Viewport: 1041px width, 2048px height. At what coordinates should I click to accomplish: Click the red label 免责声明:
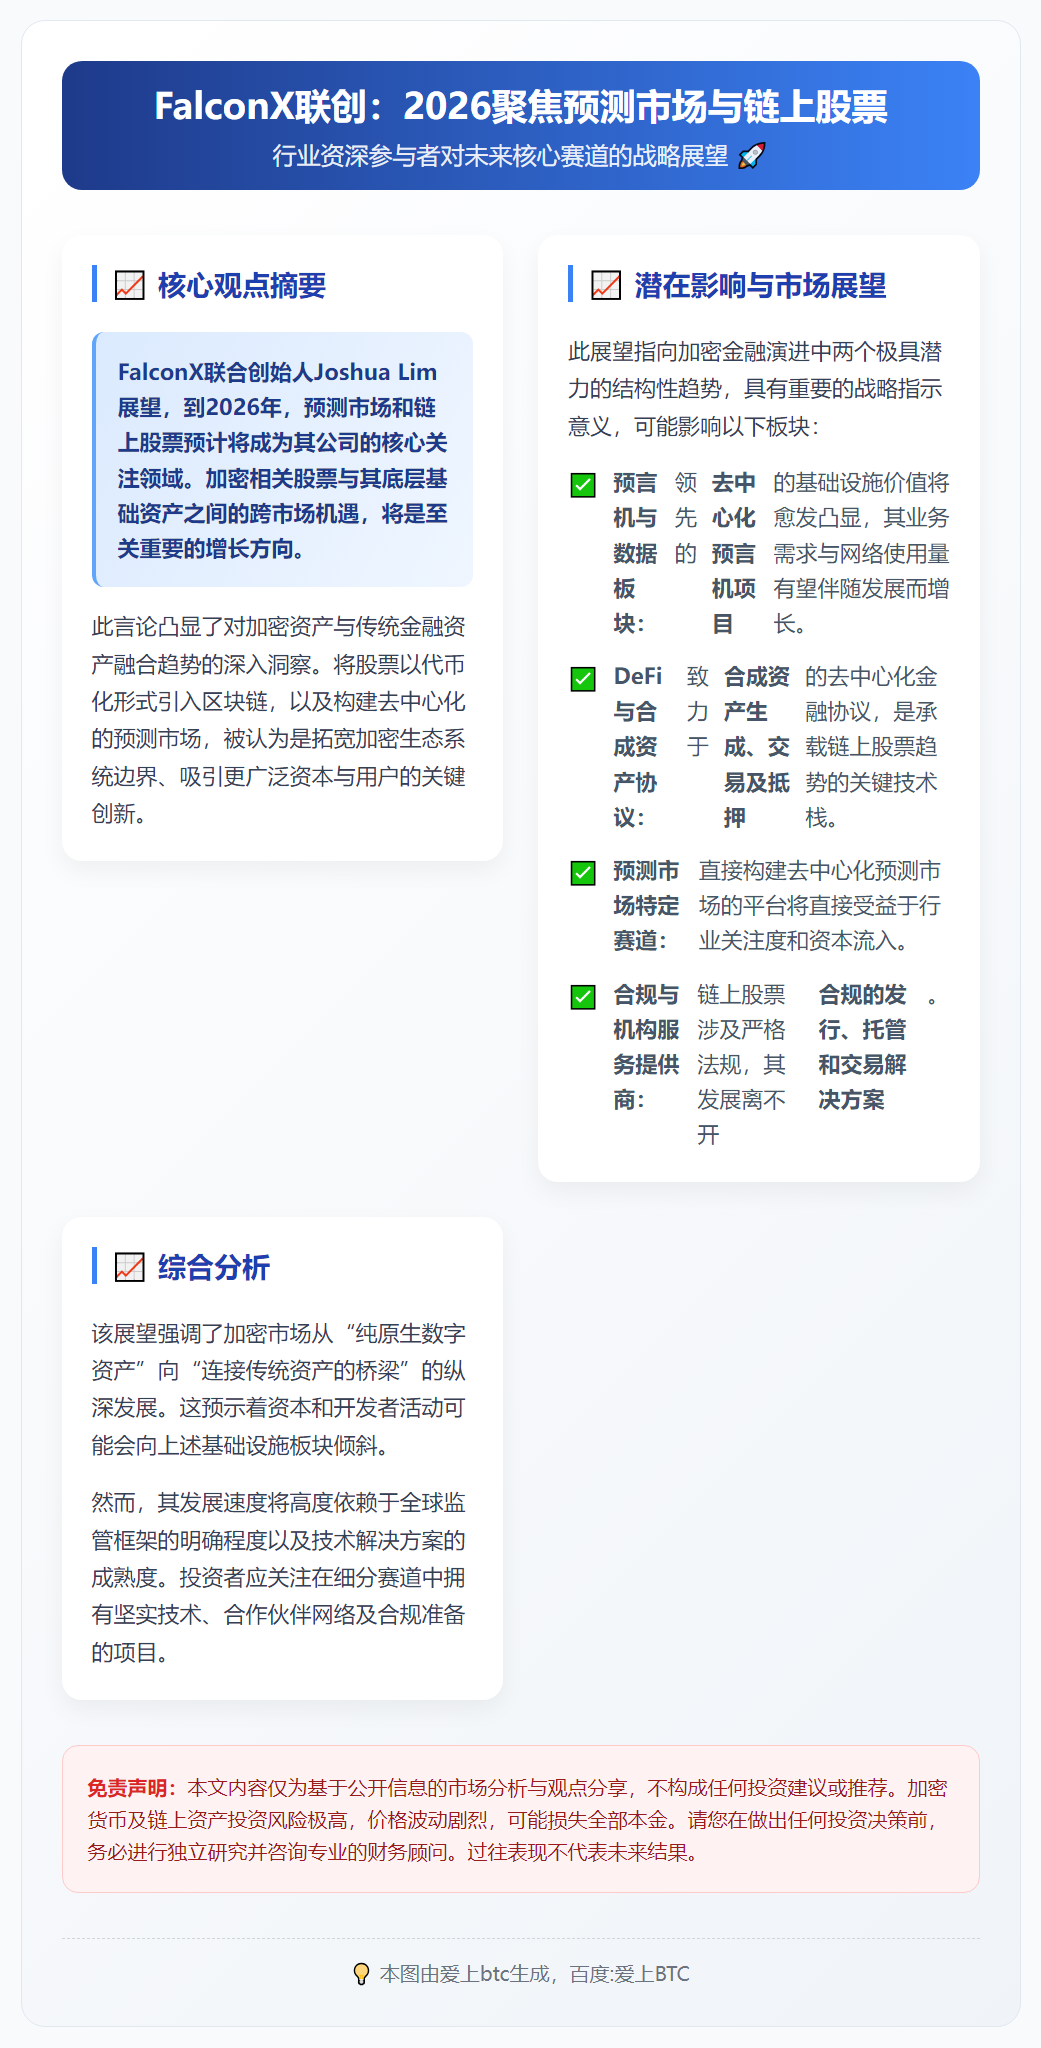pyautogui.click(x=132, y=1788)
